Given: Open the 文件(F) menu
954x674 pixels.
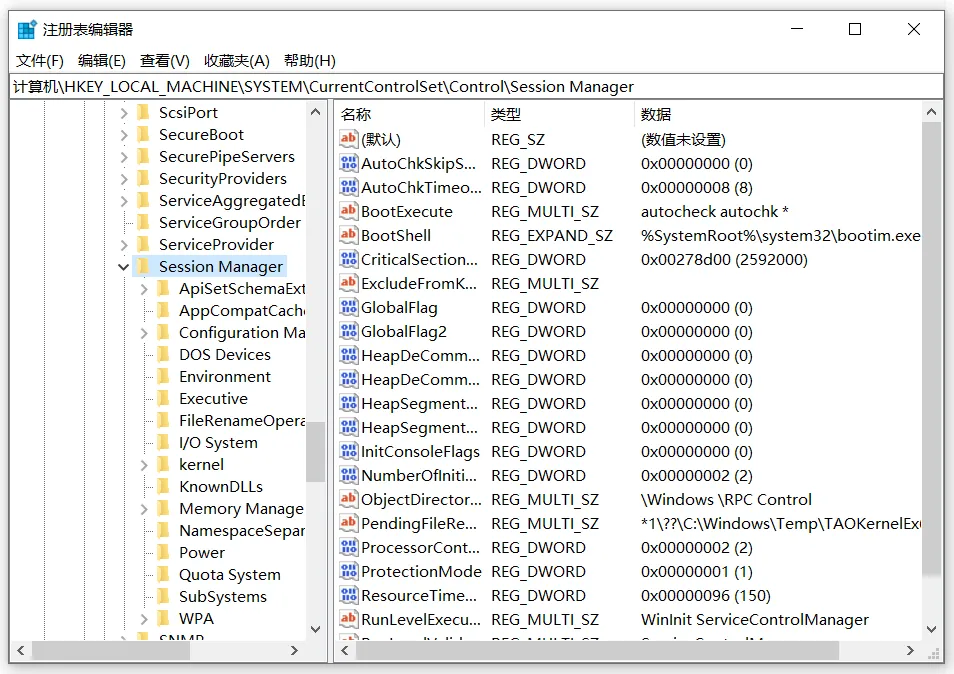Looking at the screenshot, I should coord(40,61).
